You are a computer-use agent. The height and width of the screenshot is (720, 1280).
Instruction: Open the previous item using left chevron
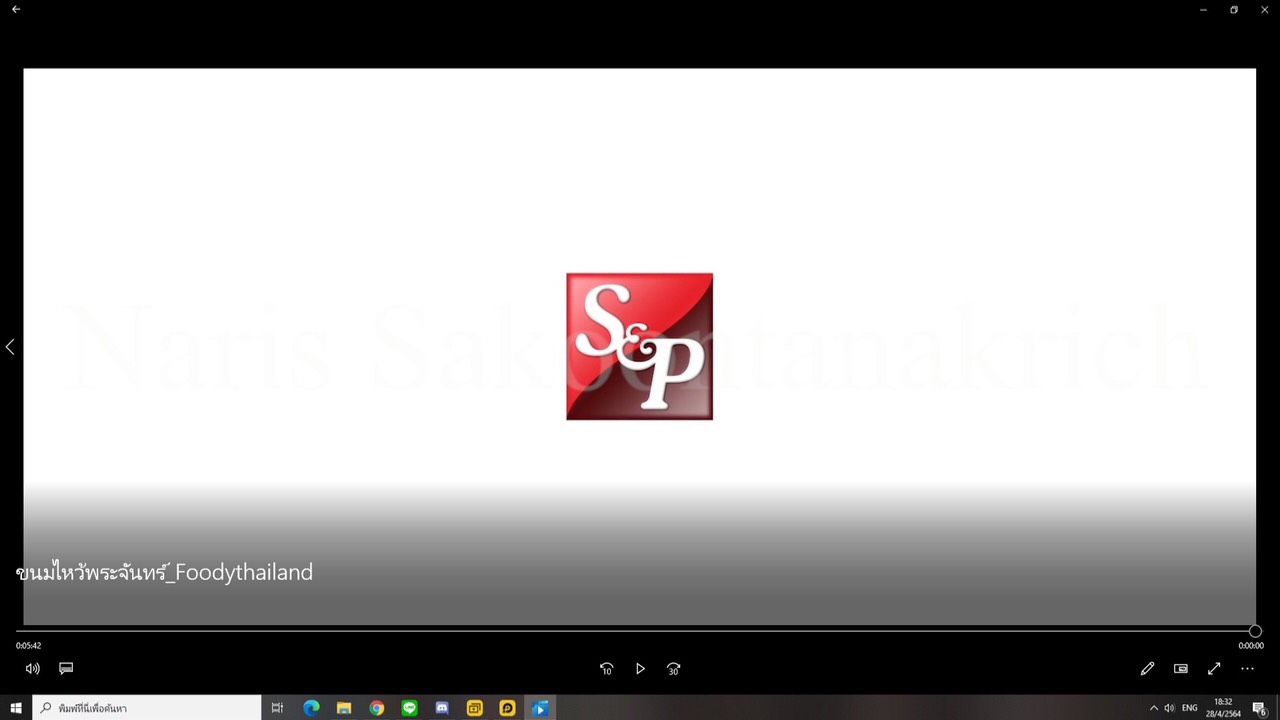pos(10,347)
